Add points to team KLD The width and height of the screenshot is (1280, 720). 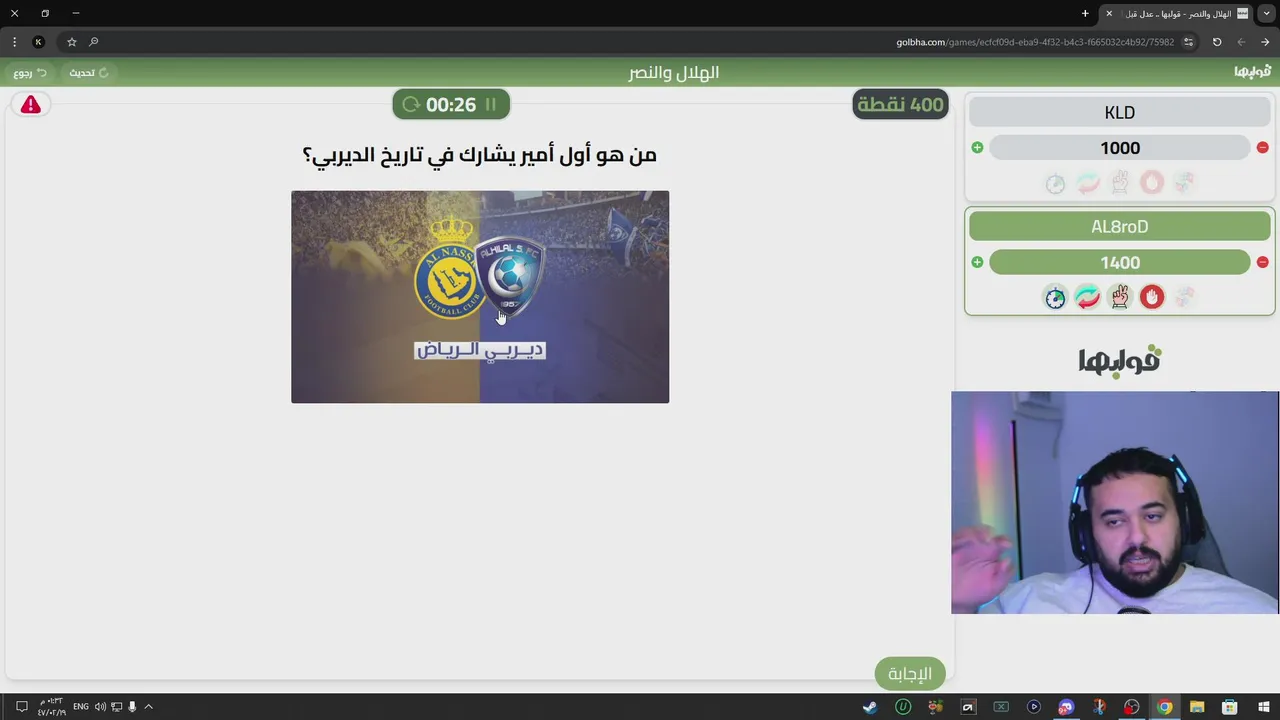coord(977,148)
